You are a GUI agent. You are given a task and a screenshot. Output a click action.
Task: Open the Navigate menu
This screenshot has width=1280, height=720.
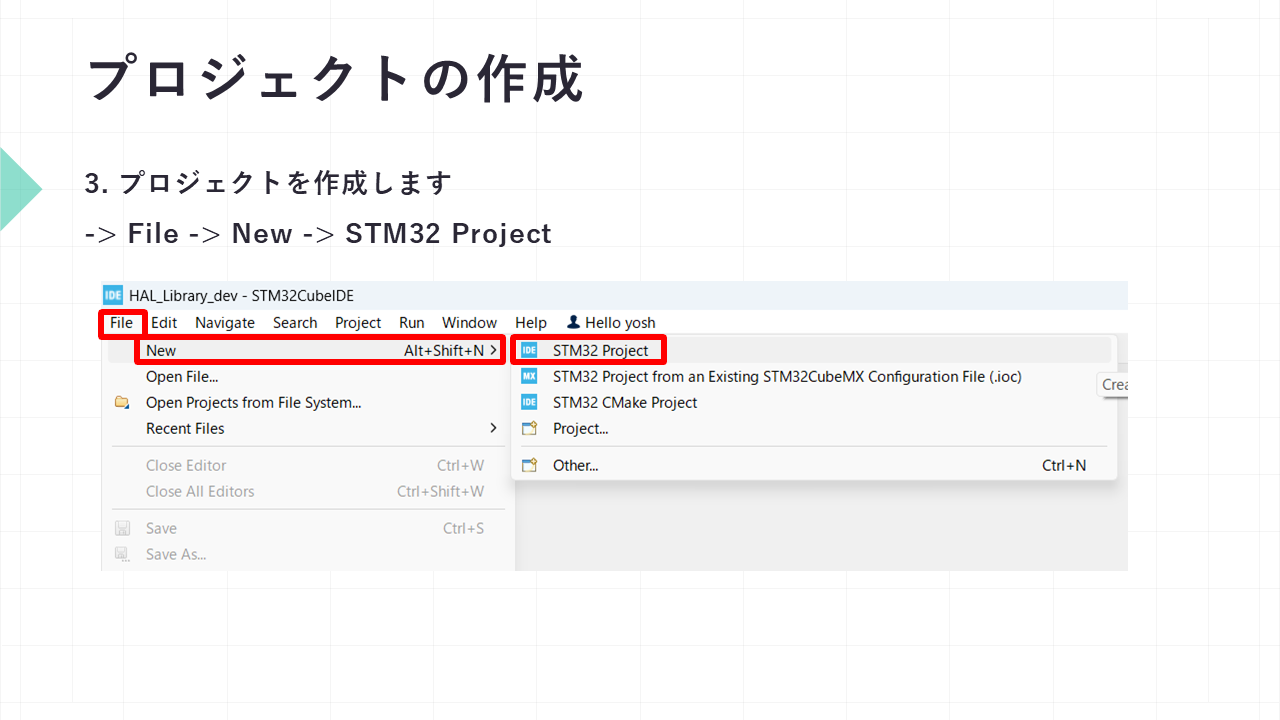pyautogui.click(x=225, y=323)
